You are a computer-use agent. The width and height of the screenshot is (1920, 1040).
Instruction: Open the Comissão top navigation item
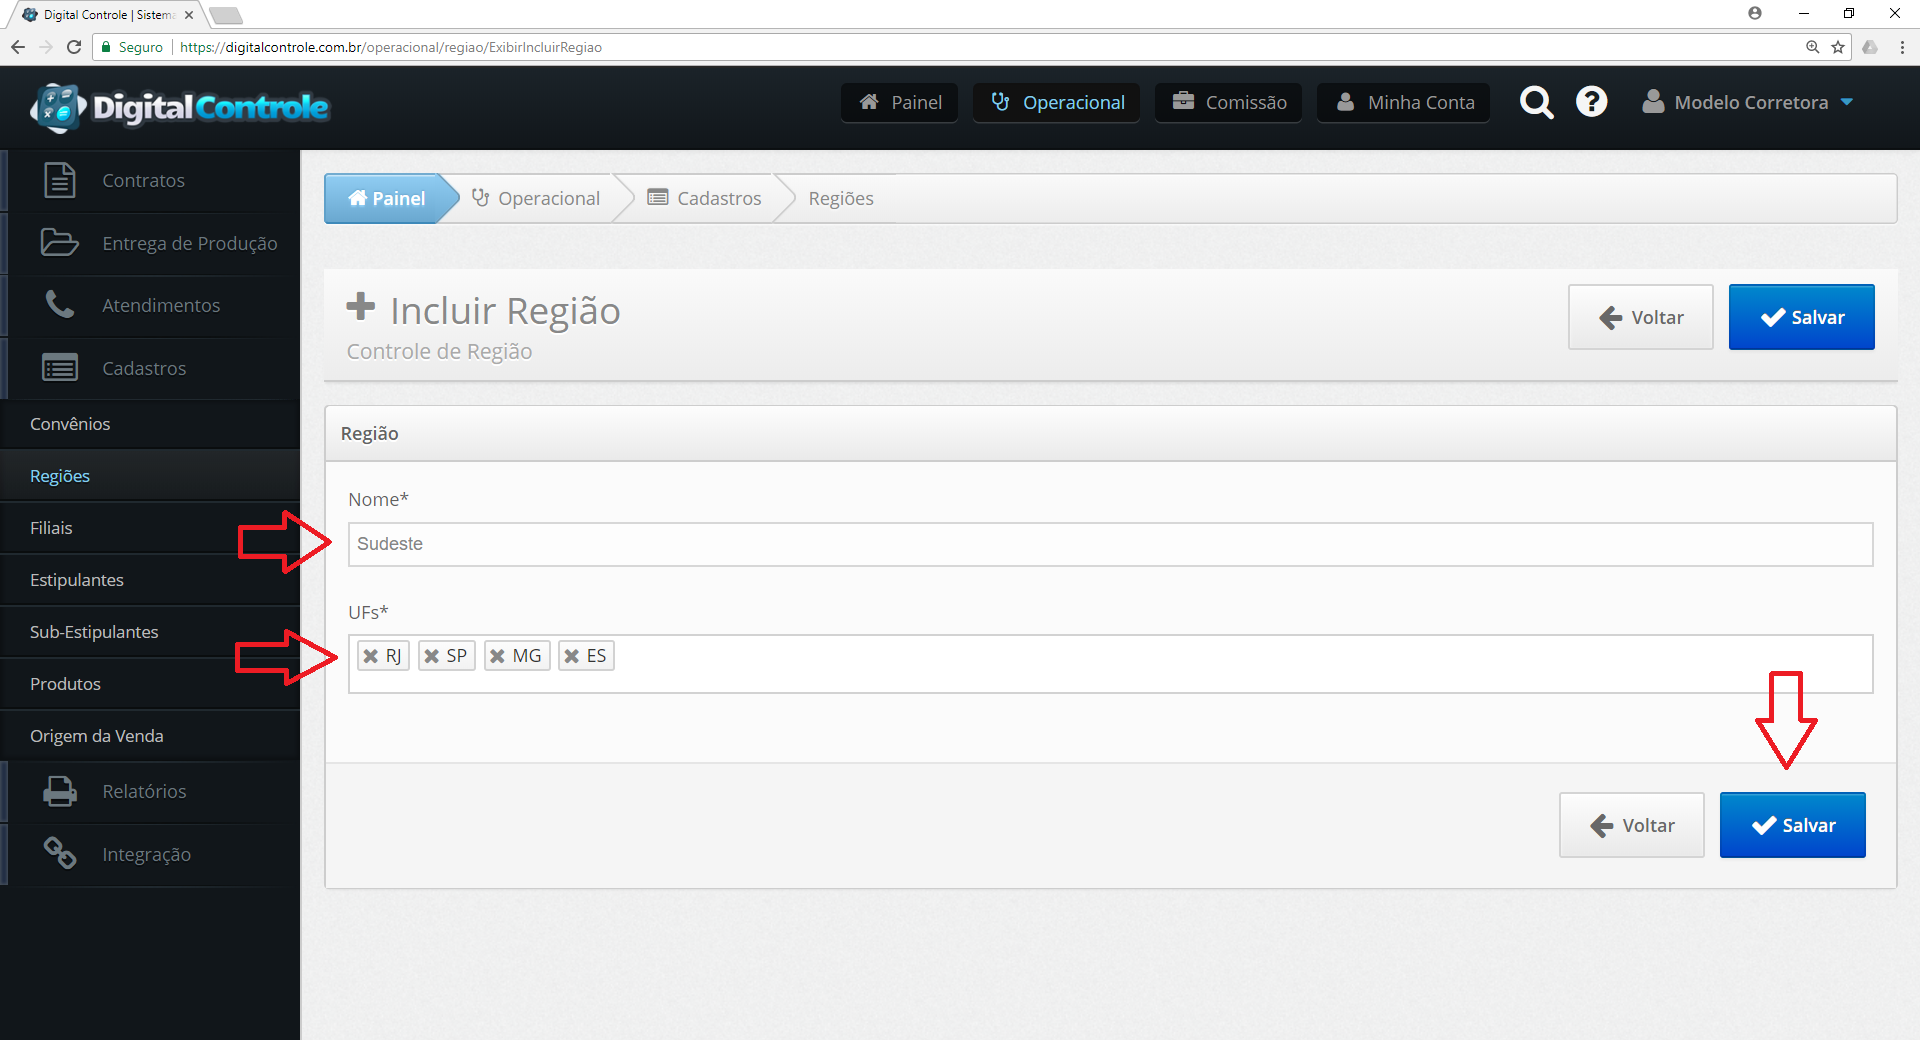1229,102
